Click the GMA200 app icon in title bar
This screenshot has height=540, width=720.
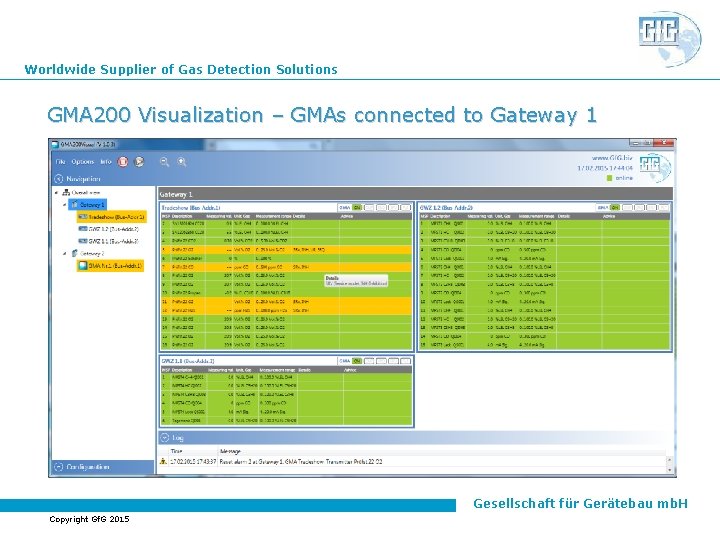(56, 144)
